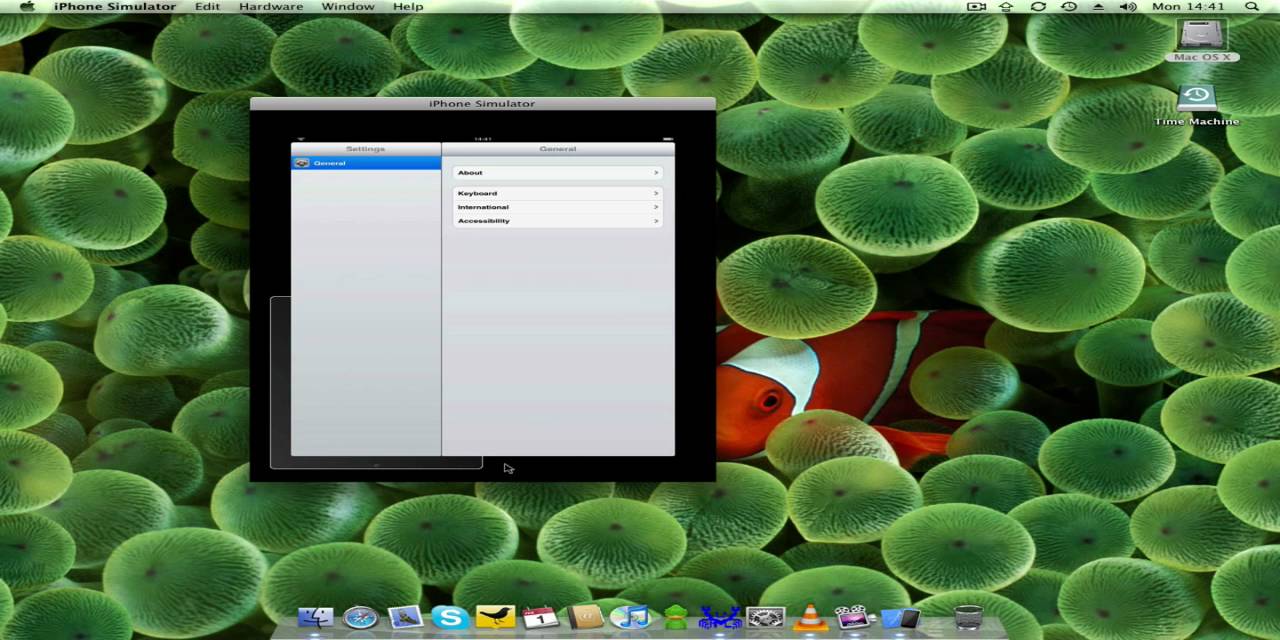Open the yellow bird app in dock
The image size is (1280, 640).
495,617
